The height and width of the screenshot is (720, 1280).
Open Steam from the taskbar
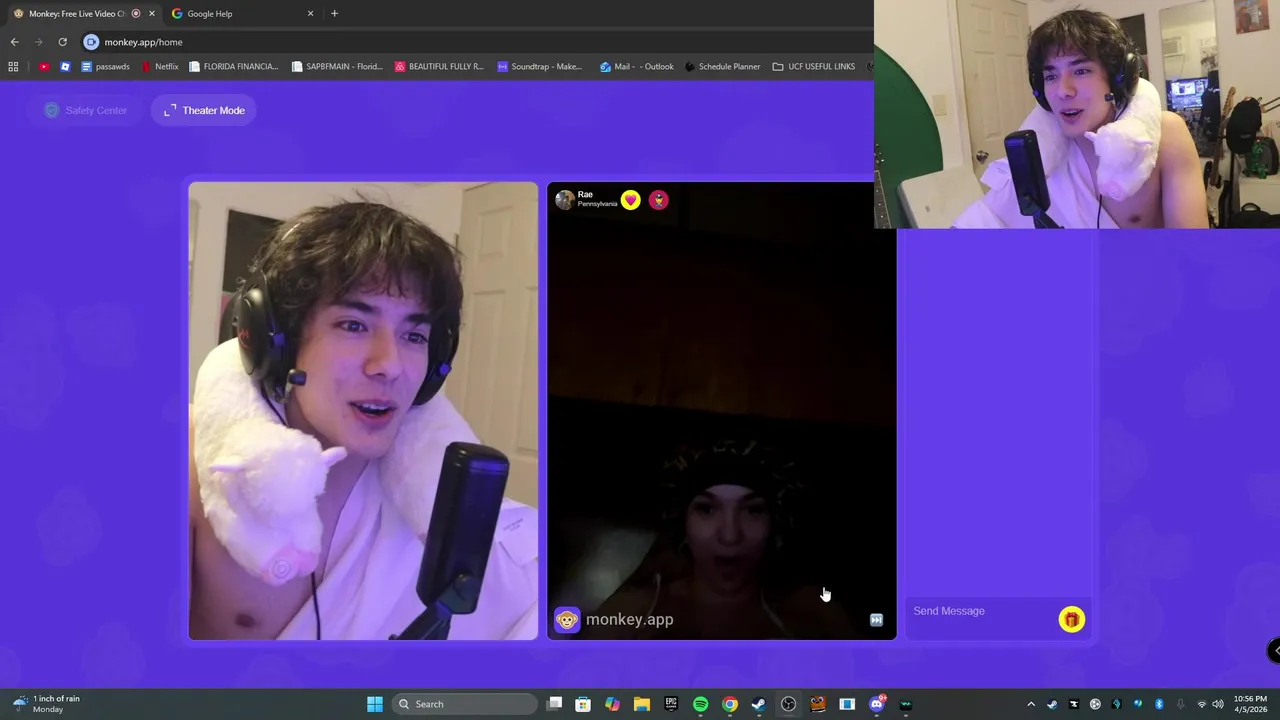(759, 704)
